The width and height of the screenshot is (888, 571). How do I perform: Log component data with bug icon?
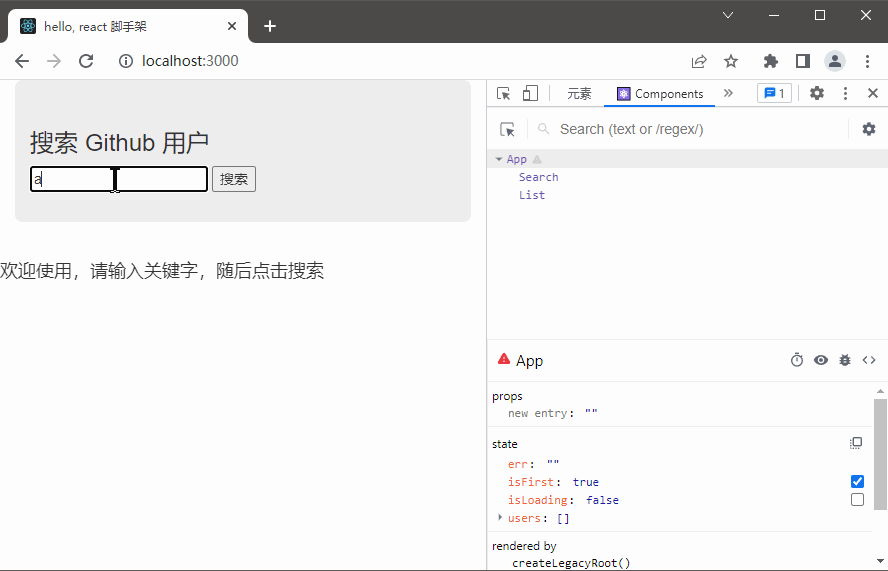tap(845, 360)
